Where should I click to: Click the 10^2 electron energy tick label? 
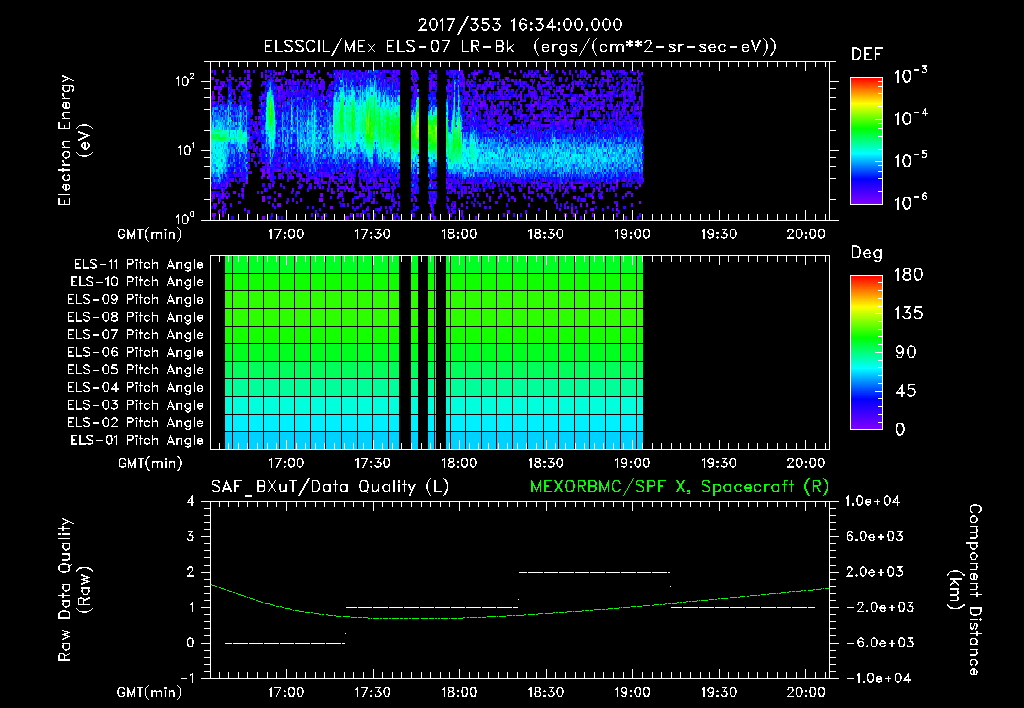pos(185,82)
